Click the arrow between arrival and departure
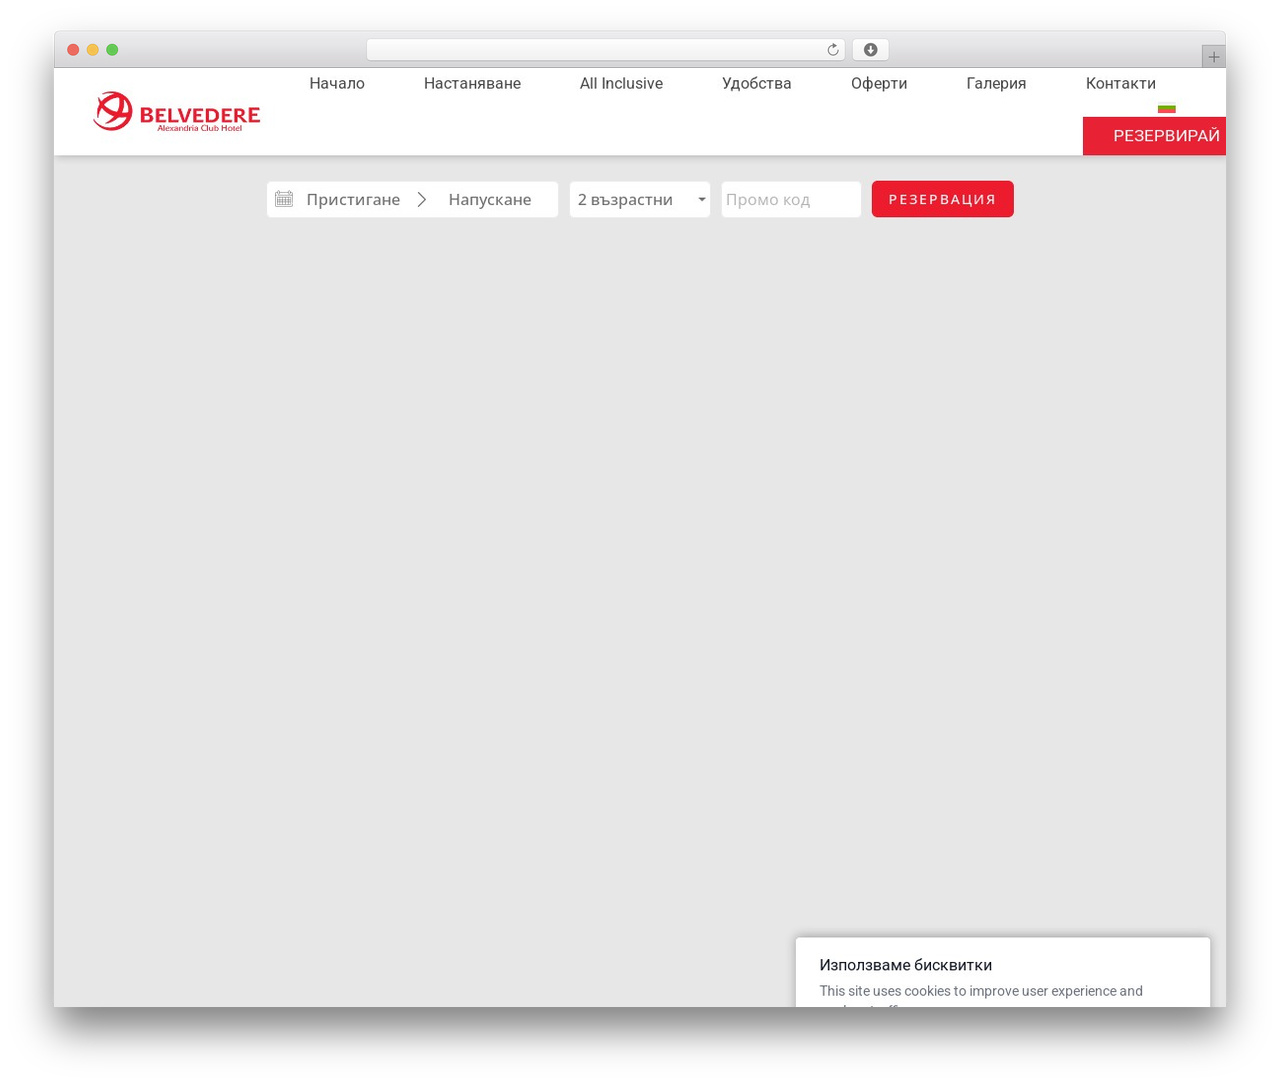Screen dimensions: 1280x1084 pyautogui.click(x=422, y=199)
